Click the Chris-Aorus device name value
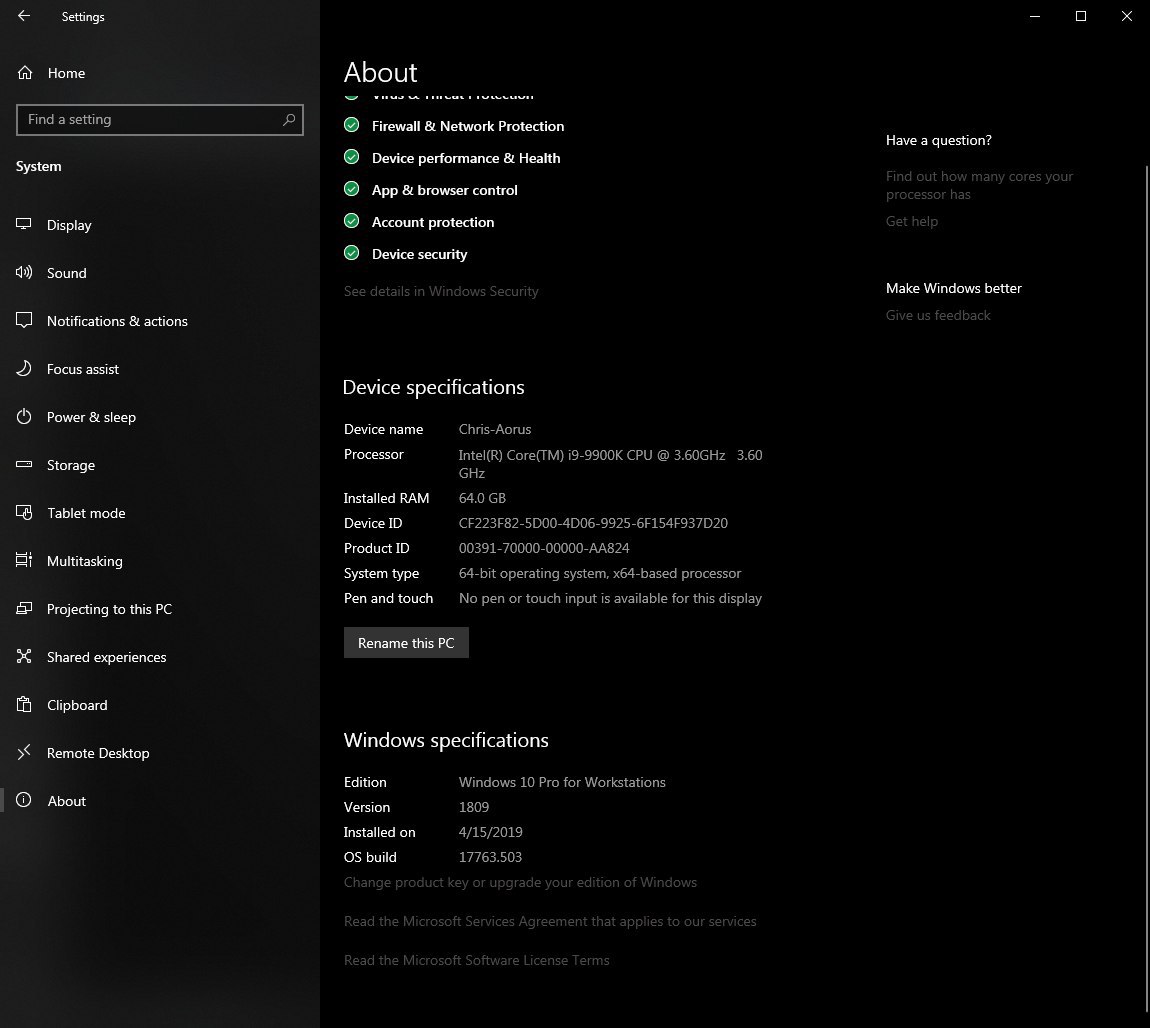The width and height of the screenshot is (1150, 1028). pos(495,429)
